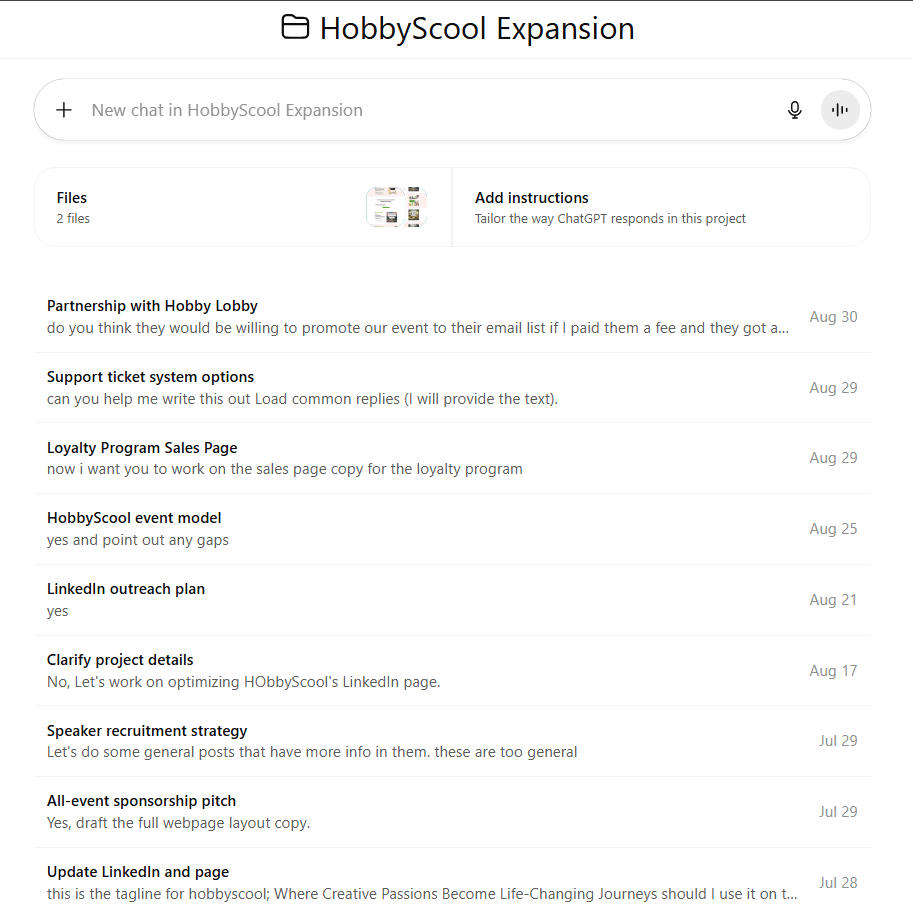Open the Loyalty Program Sales Page chat

tap(452, 458)
